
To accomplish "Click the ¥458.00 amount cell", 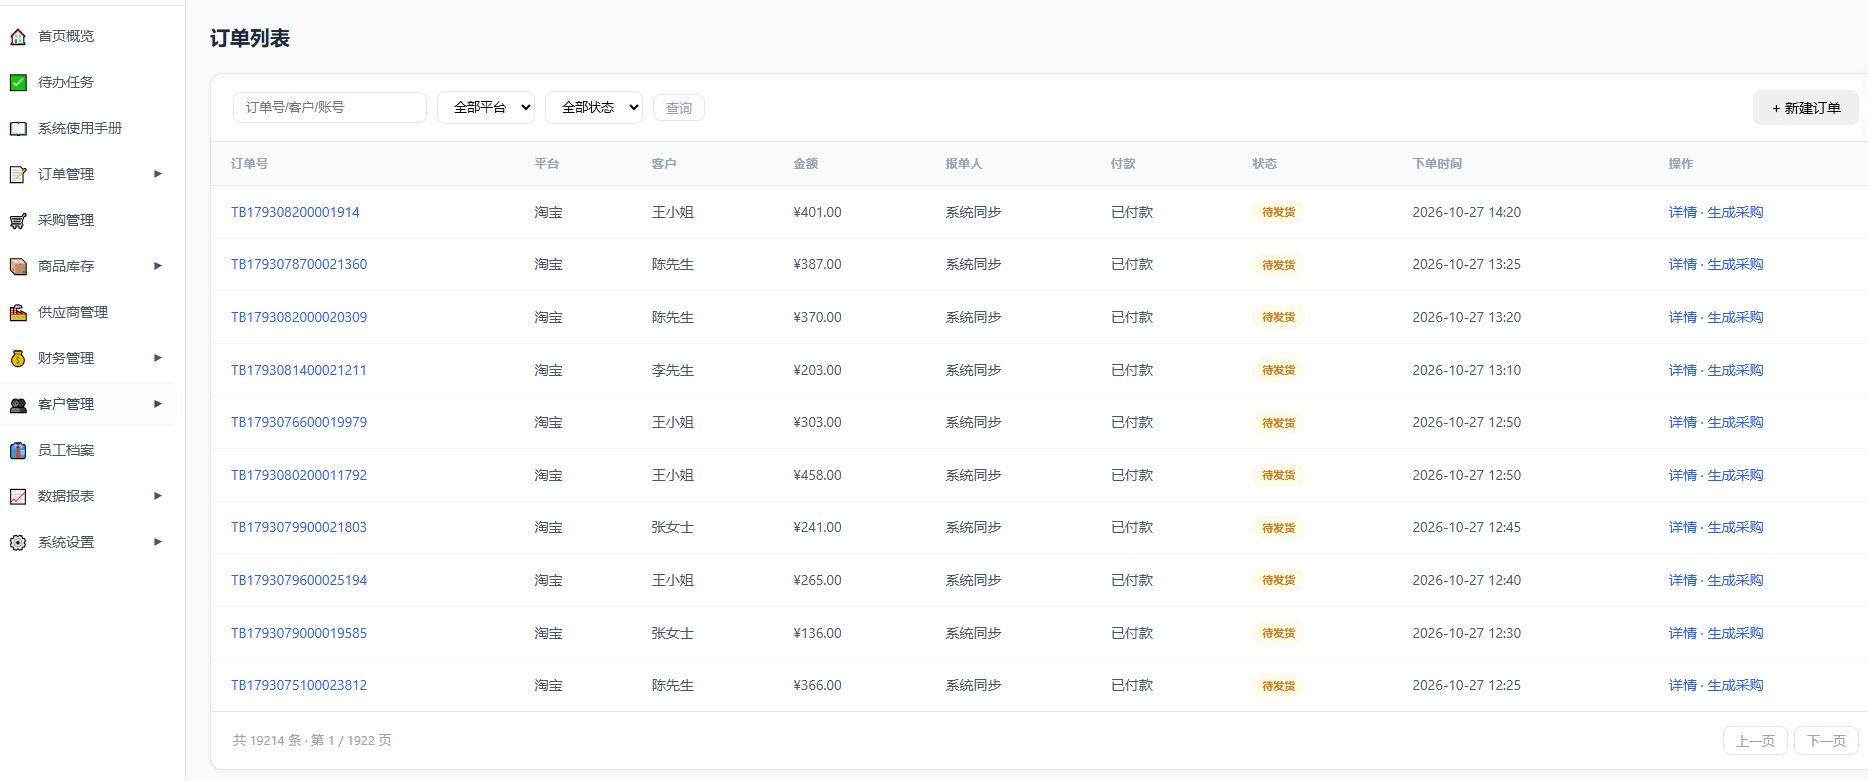I will [x=817, y=475].
